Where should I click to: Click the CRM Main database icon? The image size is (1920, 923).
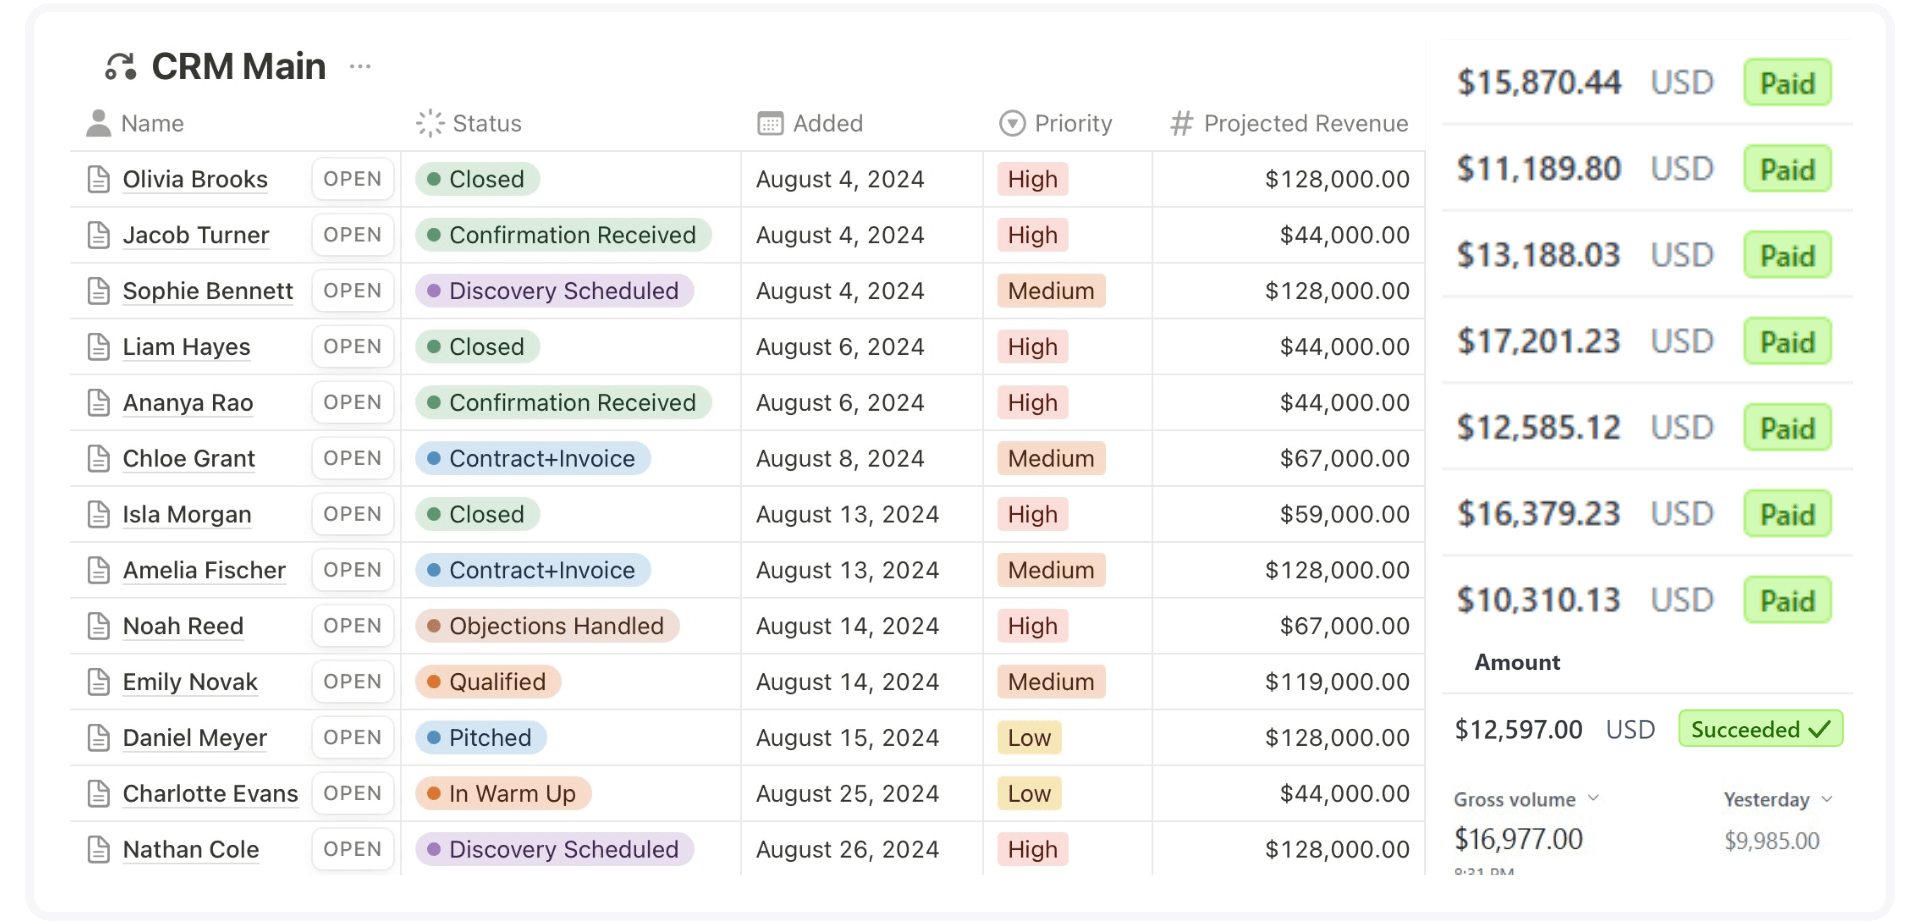coord(120,67)
